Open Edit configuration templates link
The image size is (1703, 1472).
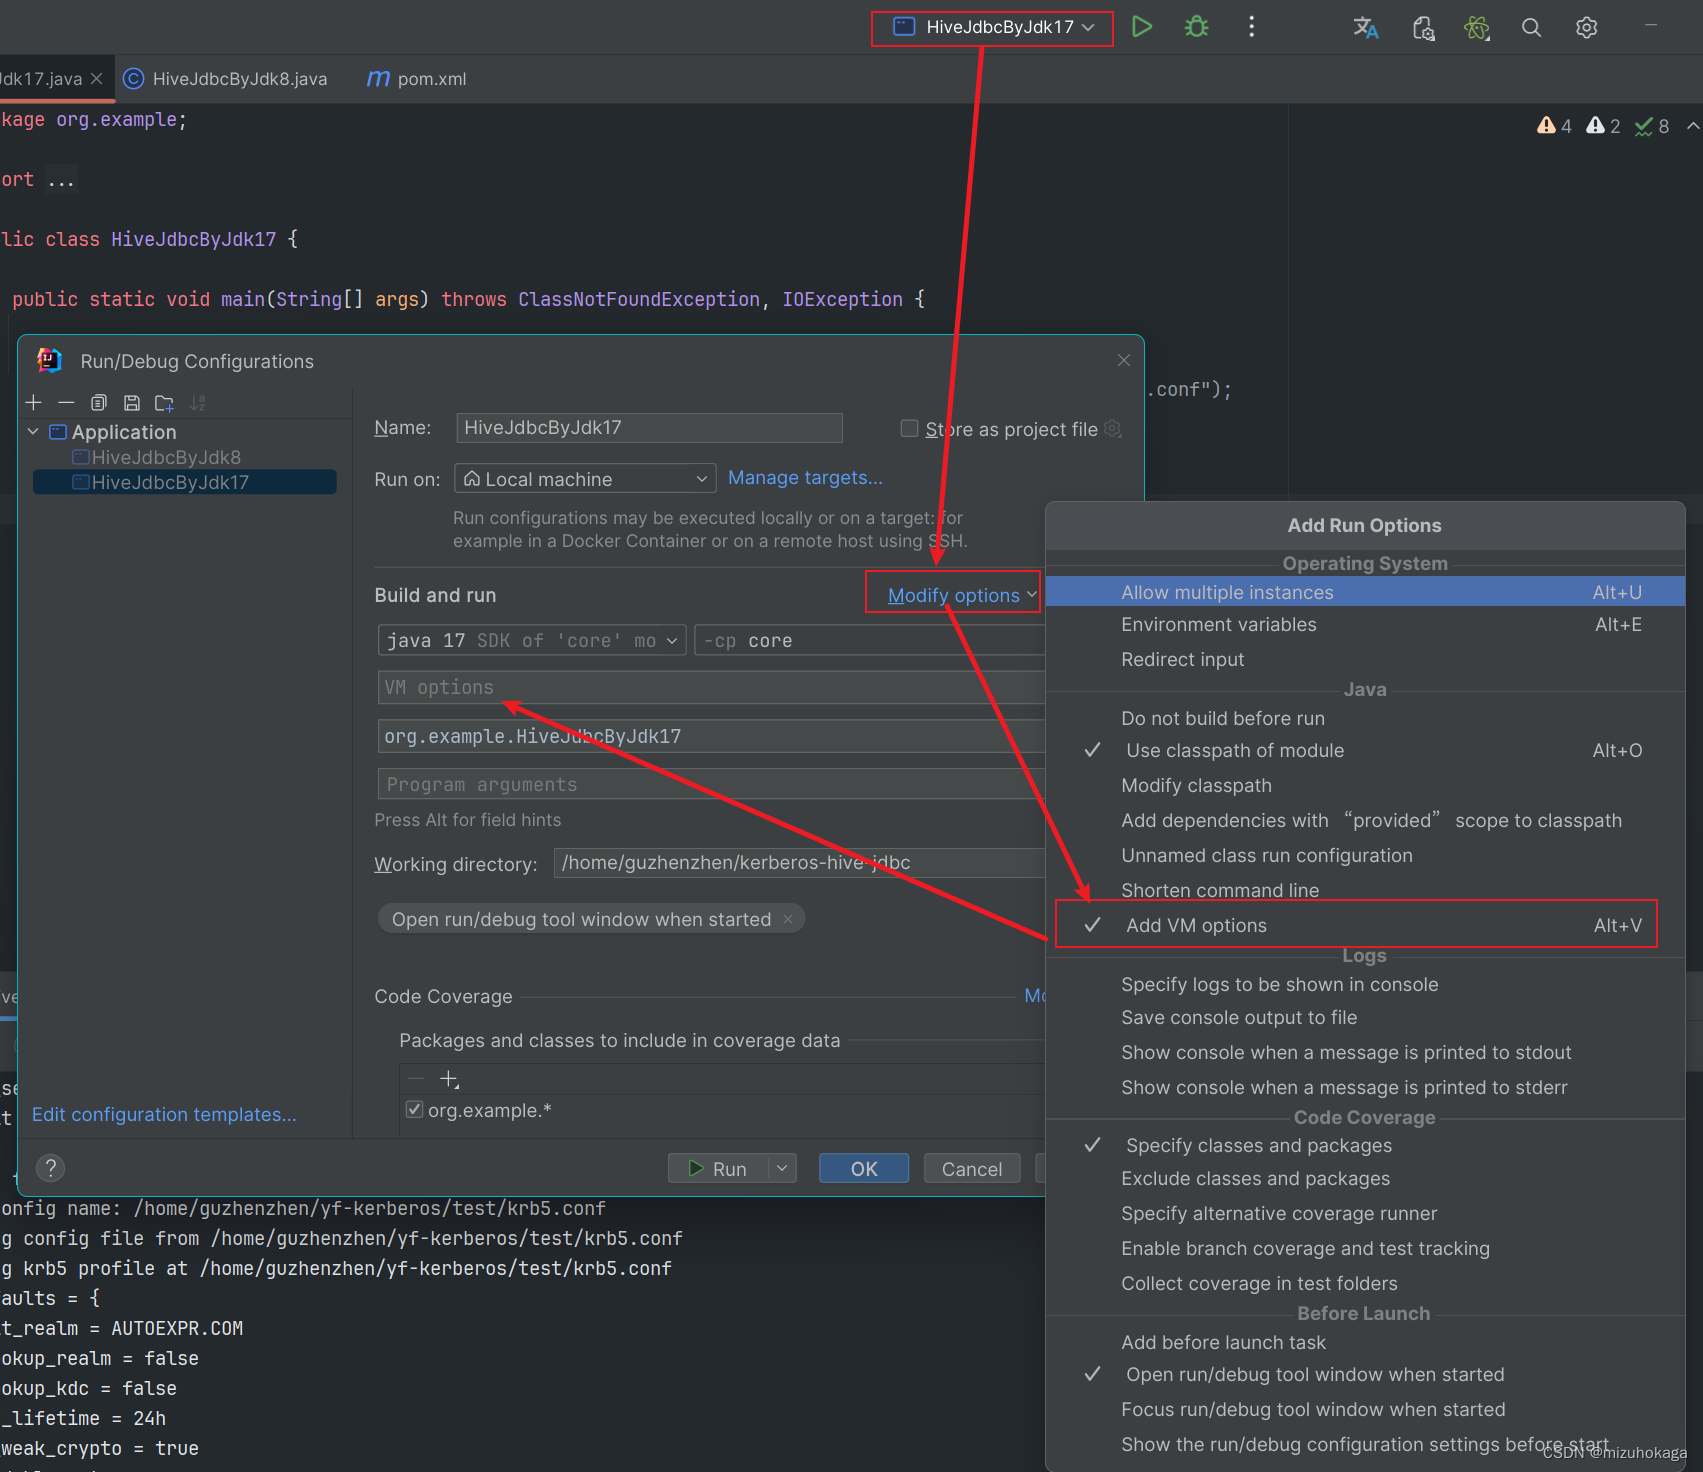click(164, 1115)
